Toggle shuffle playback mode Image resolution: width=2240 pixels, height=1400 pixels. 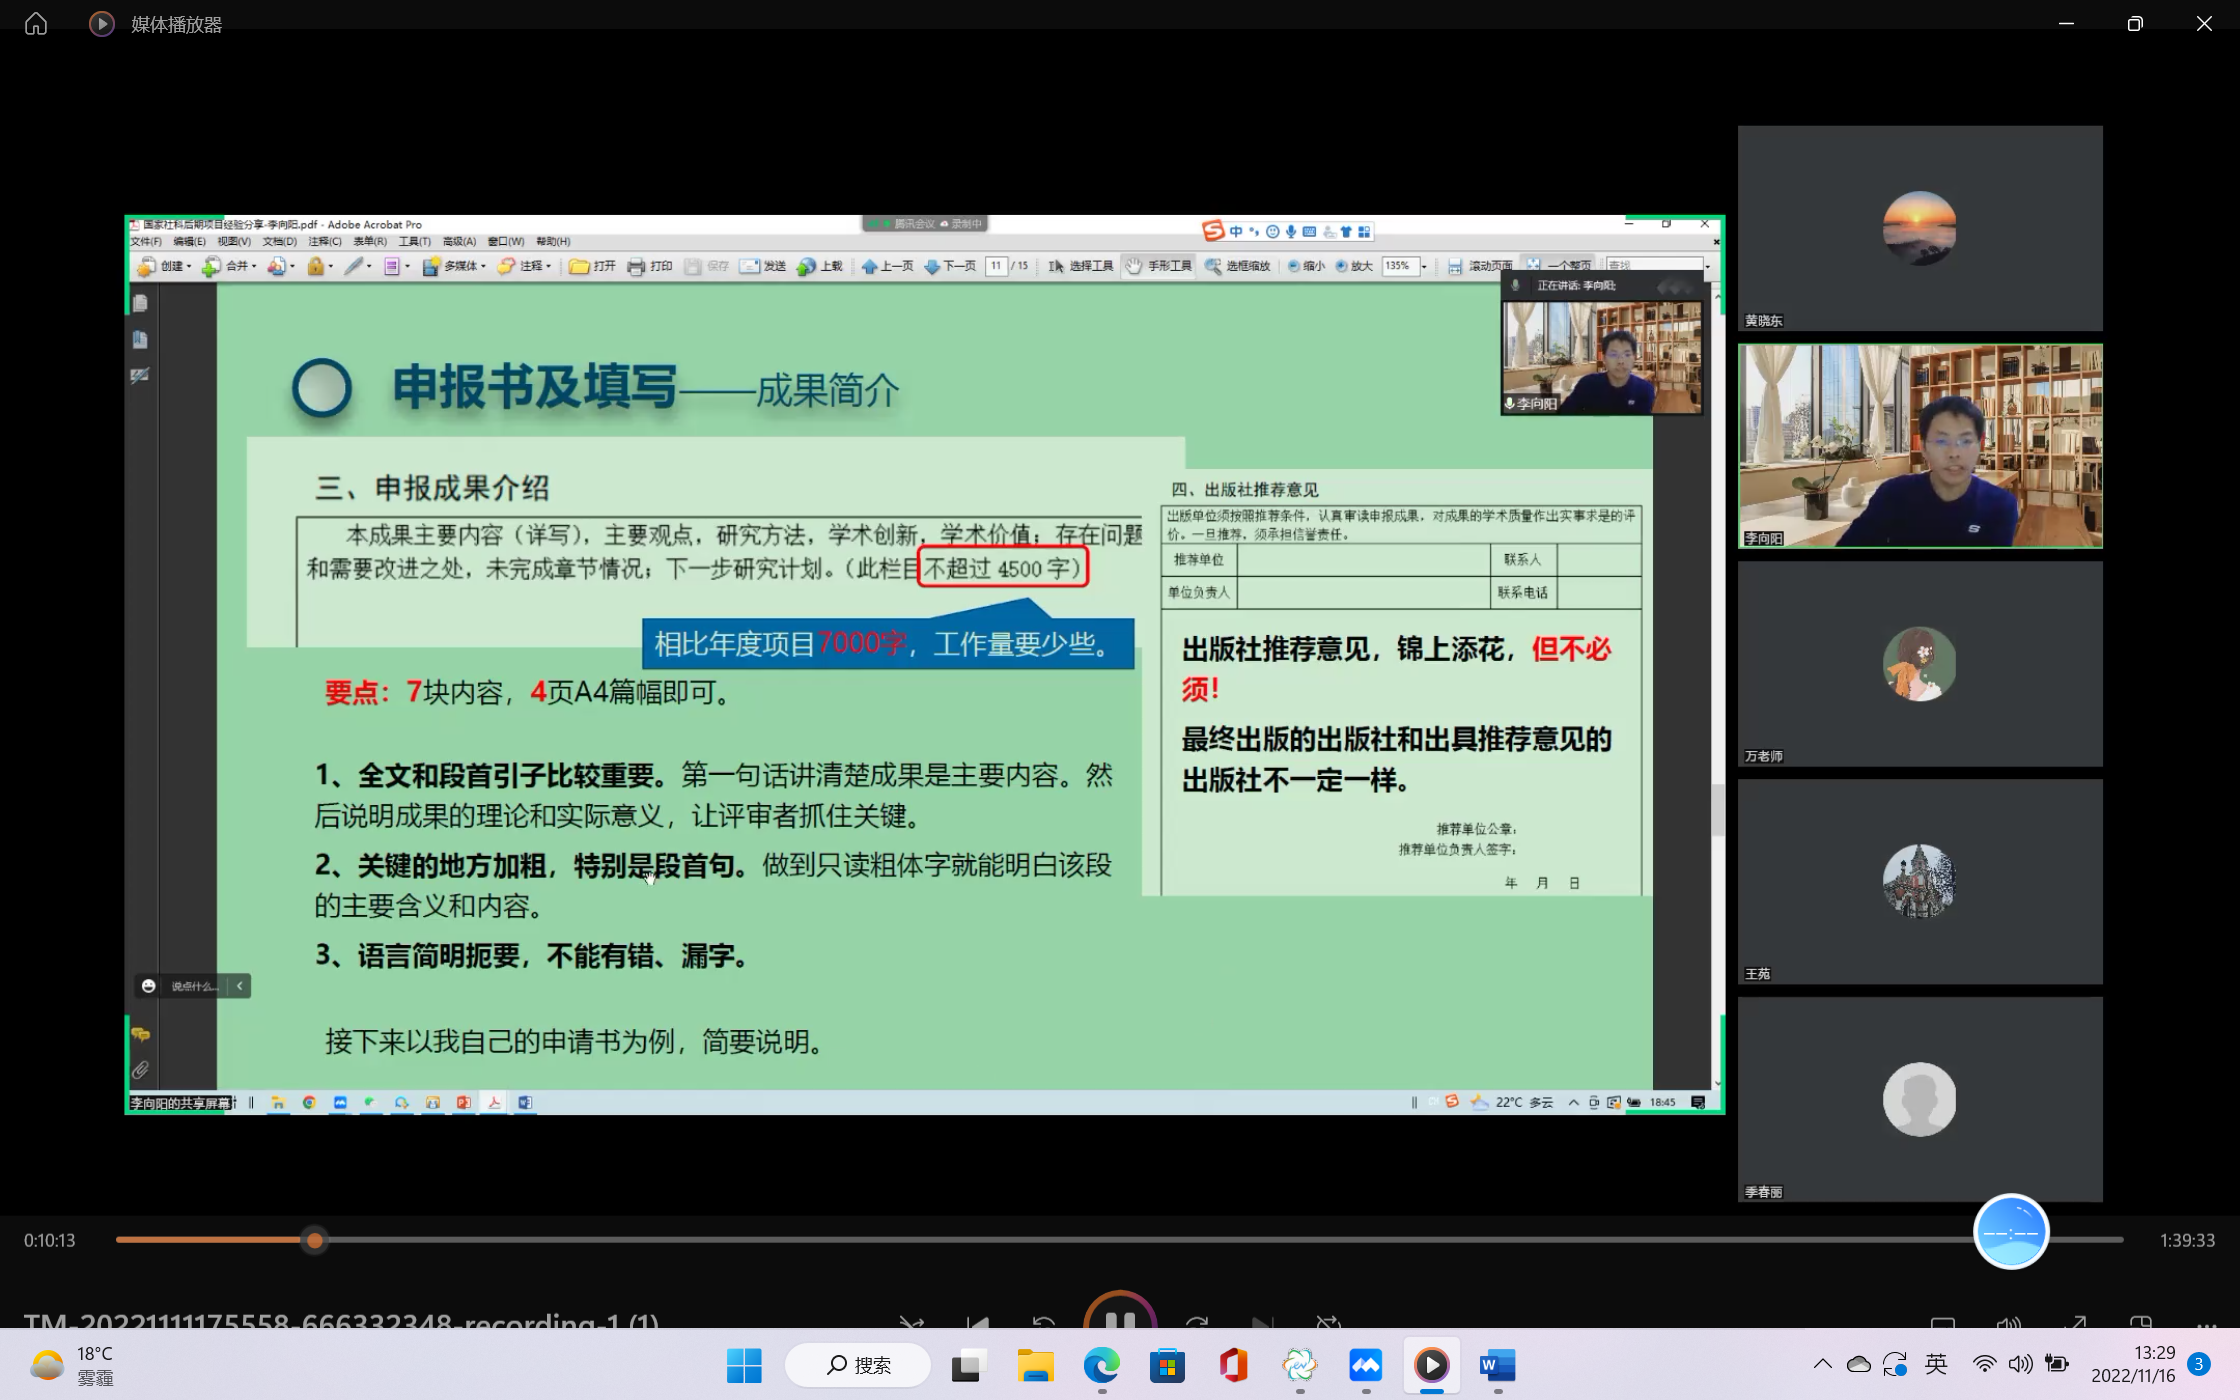(x=911, y=1322)
